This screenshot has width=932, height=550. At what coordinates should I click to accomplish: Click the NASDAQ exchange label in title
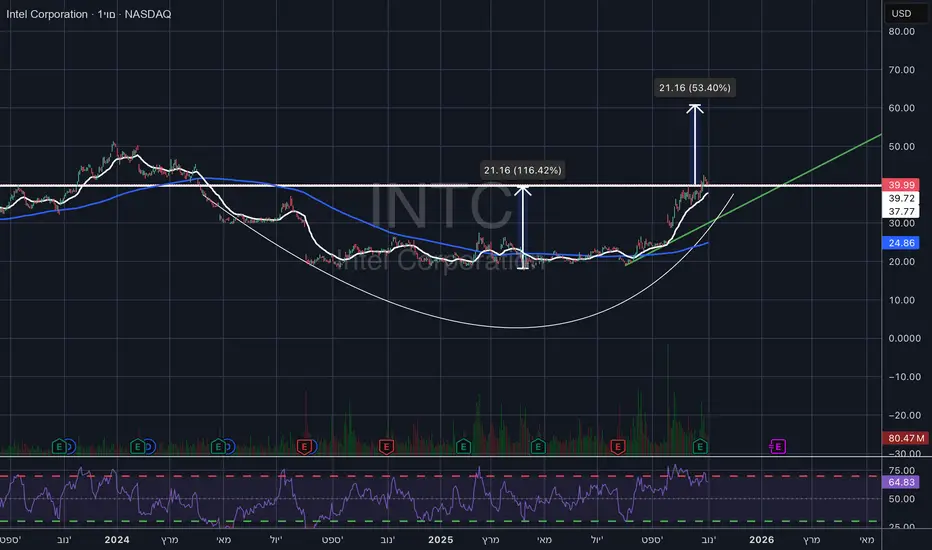click(x=148, y=14)
